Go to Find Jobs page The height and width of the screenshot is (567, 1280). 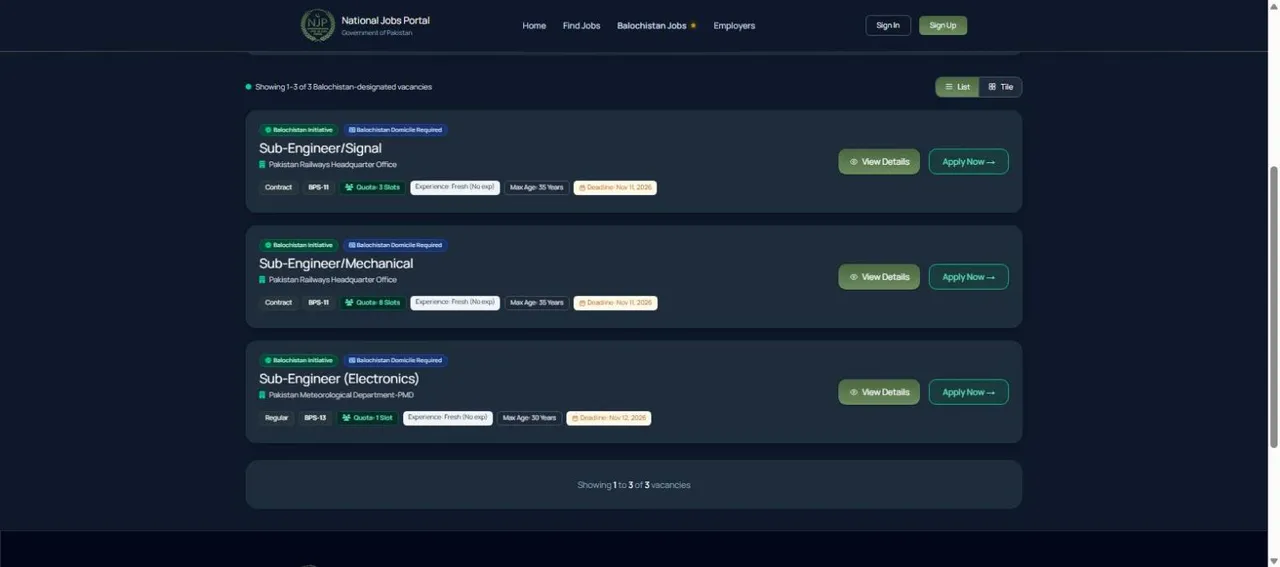tap(581, 26)
